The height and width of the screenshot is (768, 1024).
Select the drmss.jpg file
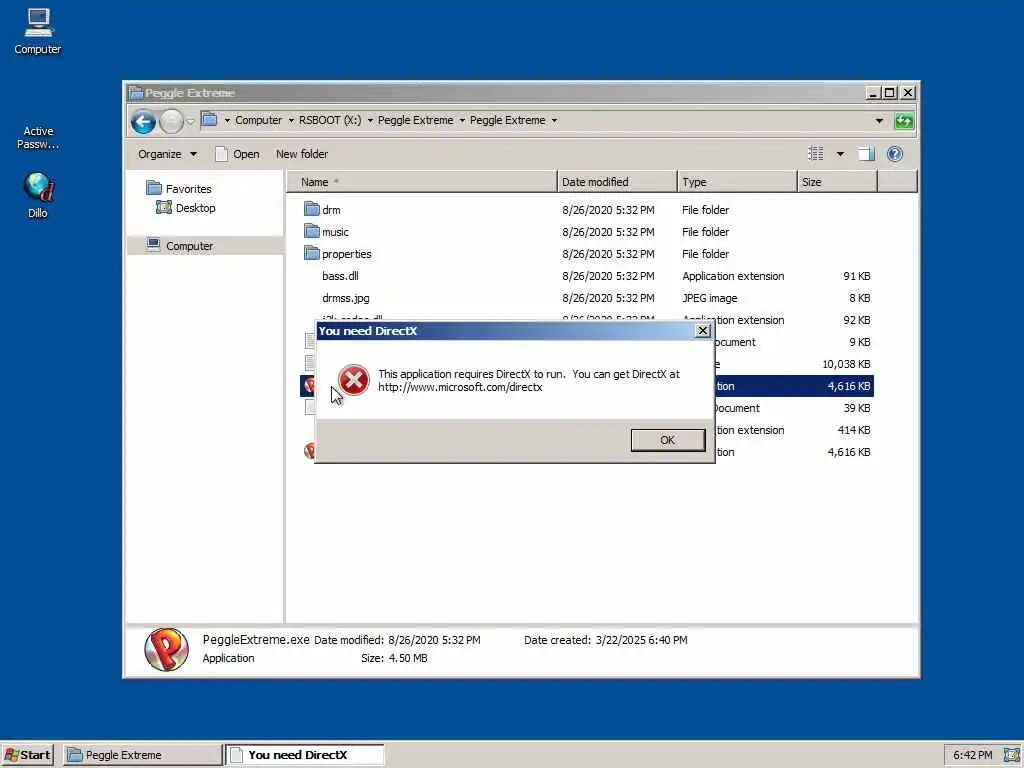345,298
